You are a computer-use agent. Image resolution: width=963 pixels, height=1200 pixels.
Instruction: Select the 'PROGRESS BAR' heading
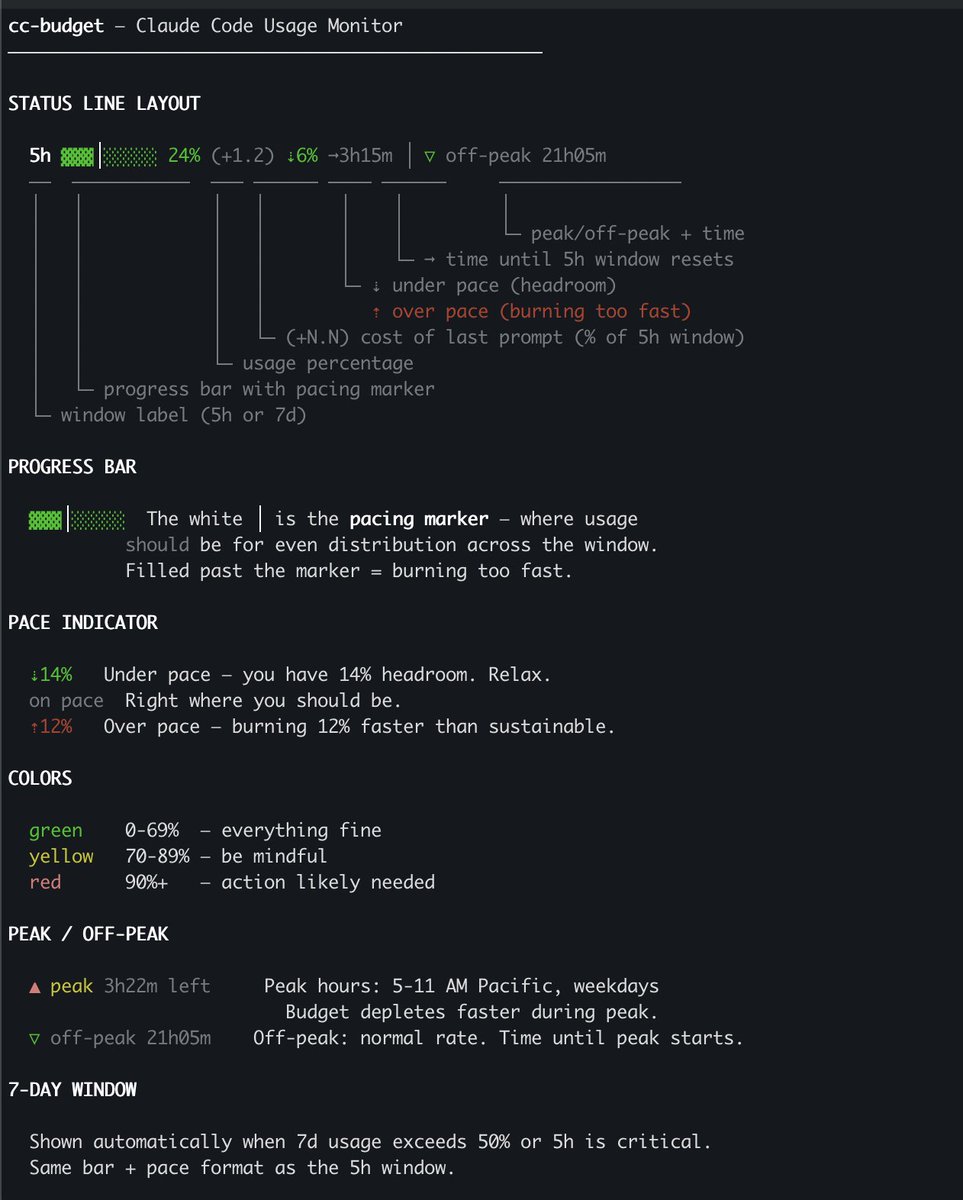coord(72,467)
